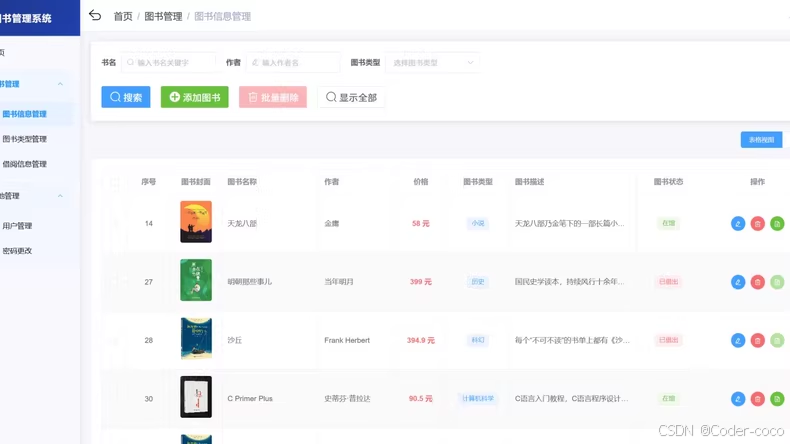Viewport: 790px width, 444px height.
Task: Click the 图书状态 column header
Action: [x=669, y=181]
